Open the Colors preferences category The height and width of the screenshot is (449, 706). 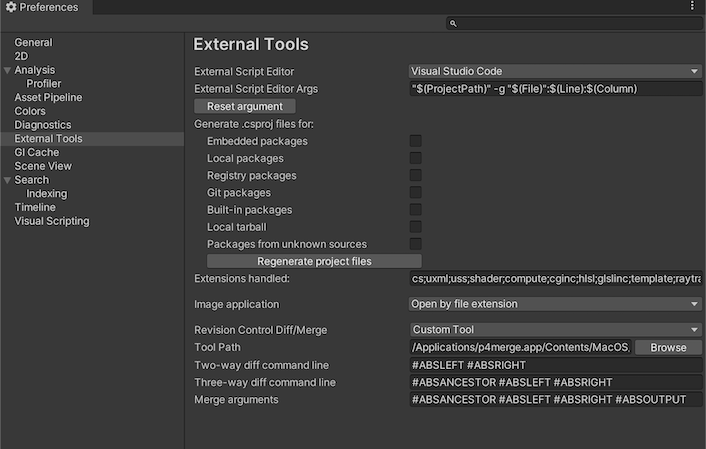(x=30, y=112)
